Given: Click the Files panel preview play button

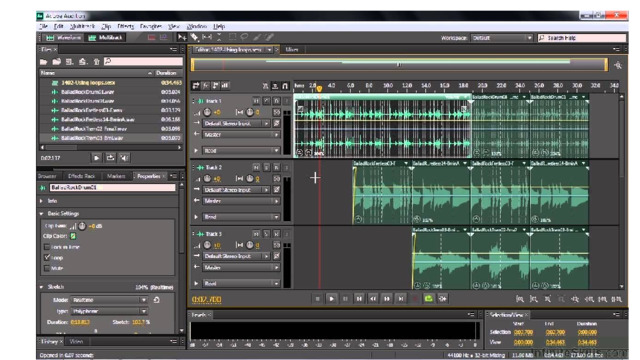Looking at the screenshot, I should coord(96,158).
